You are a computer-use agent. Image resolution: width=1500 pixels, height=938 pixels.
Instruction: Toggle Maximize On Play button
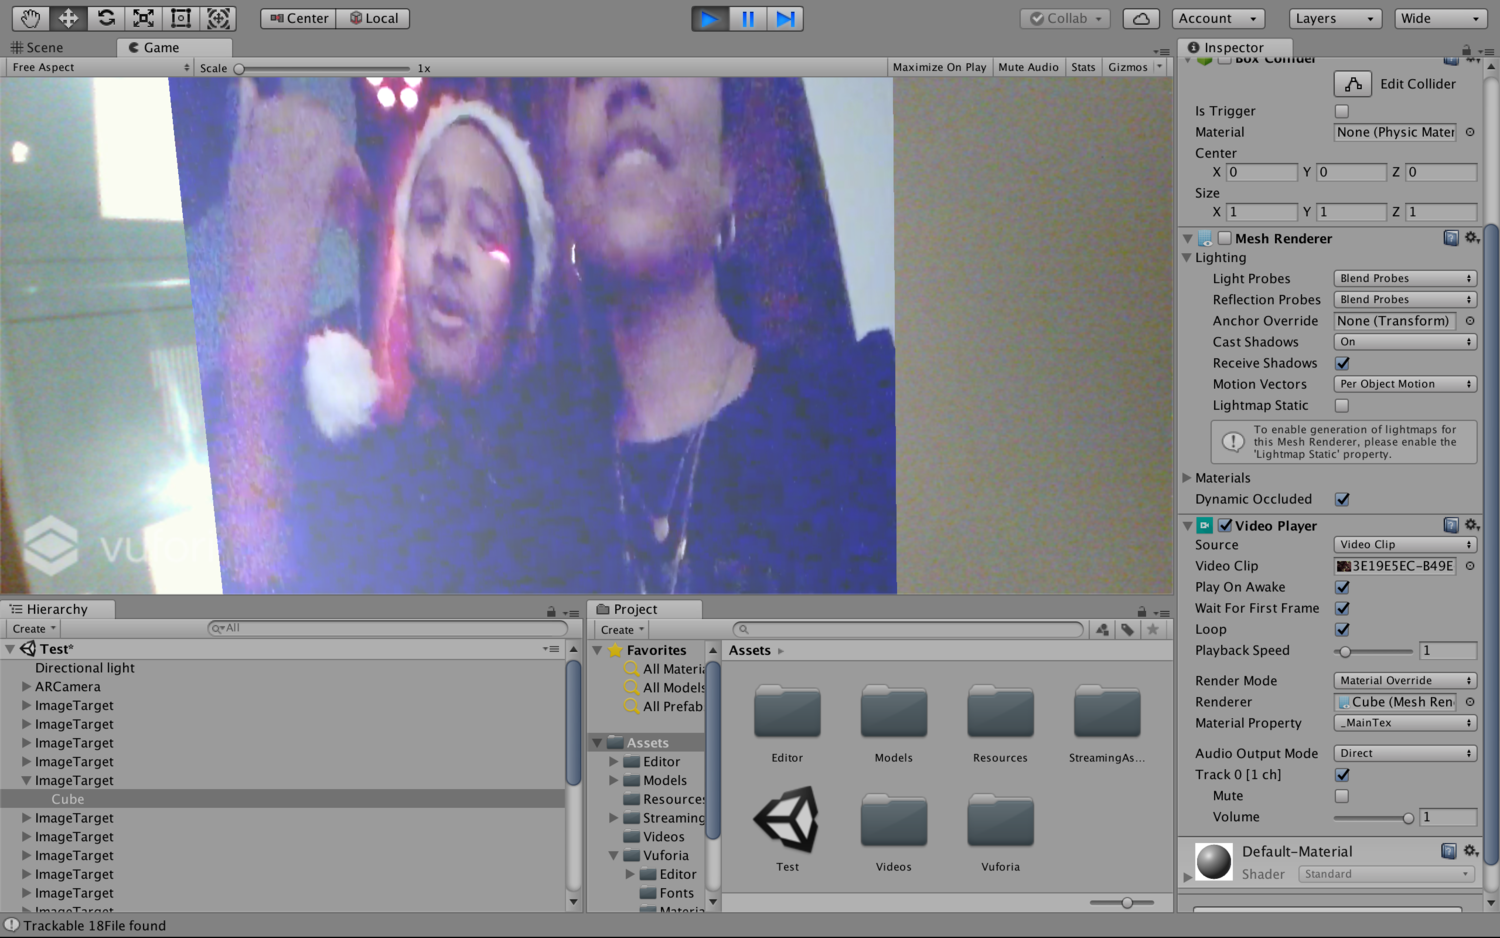click(x=939, y=67)
